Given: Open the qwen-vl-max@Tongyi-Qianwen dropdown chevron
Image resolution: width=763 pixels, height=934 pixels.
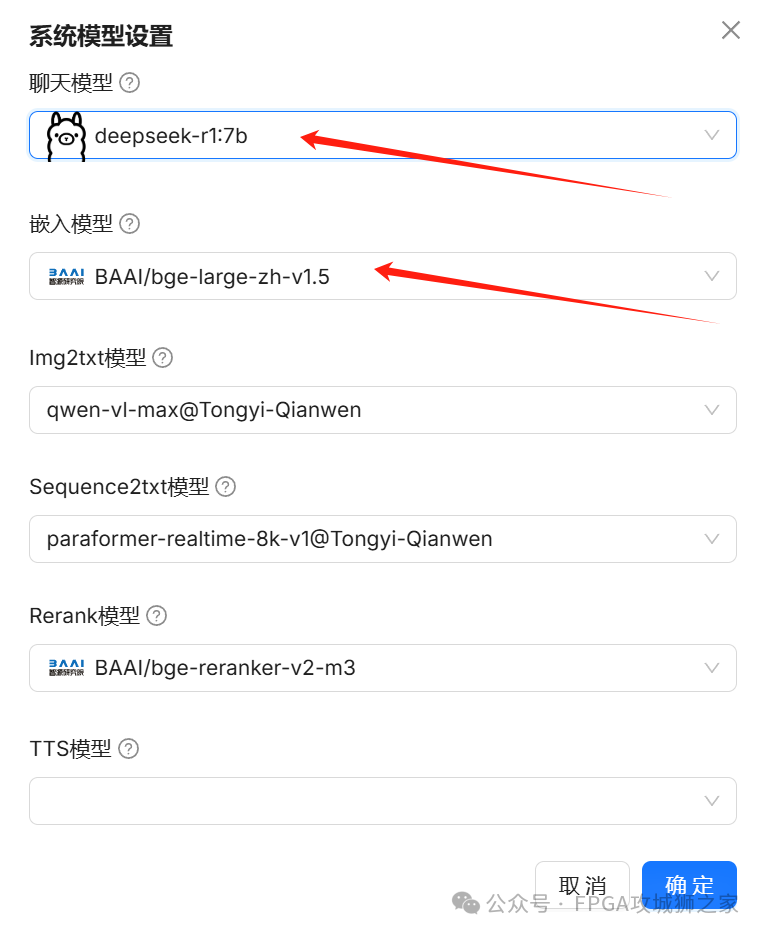Looking at the screenshot, I should tap(712, 410).
